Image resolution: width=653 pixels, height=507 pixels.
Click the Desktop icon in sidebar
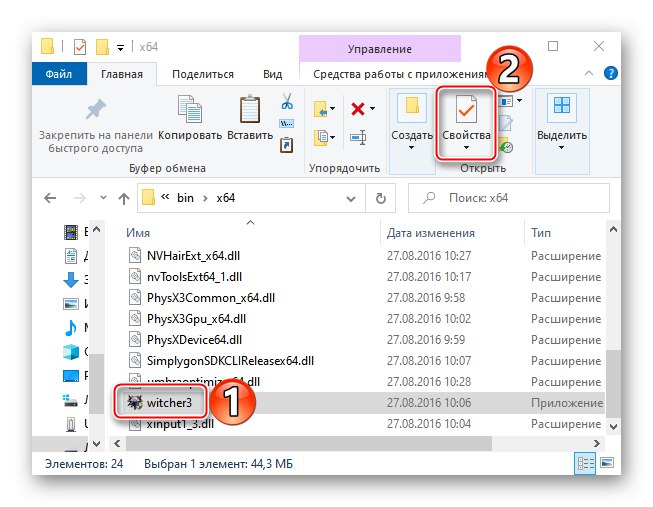(x=71, y=376)
